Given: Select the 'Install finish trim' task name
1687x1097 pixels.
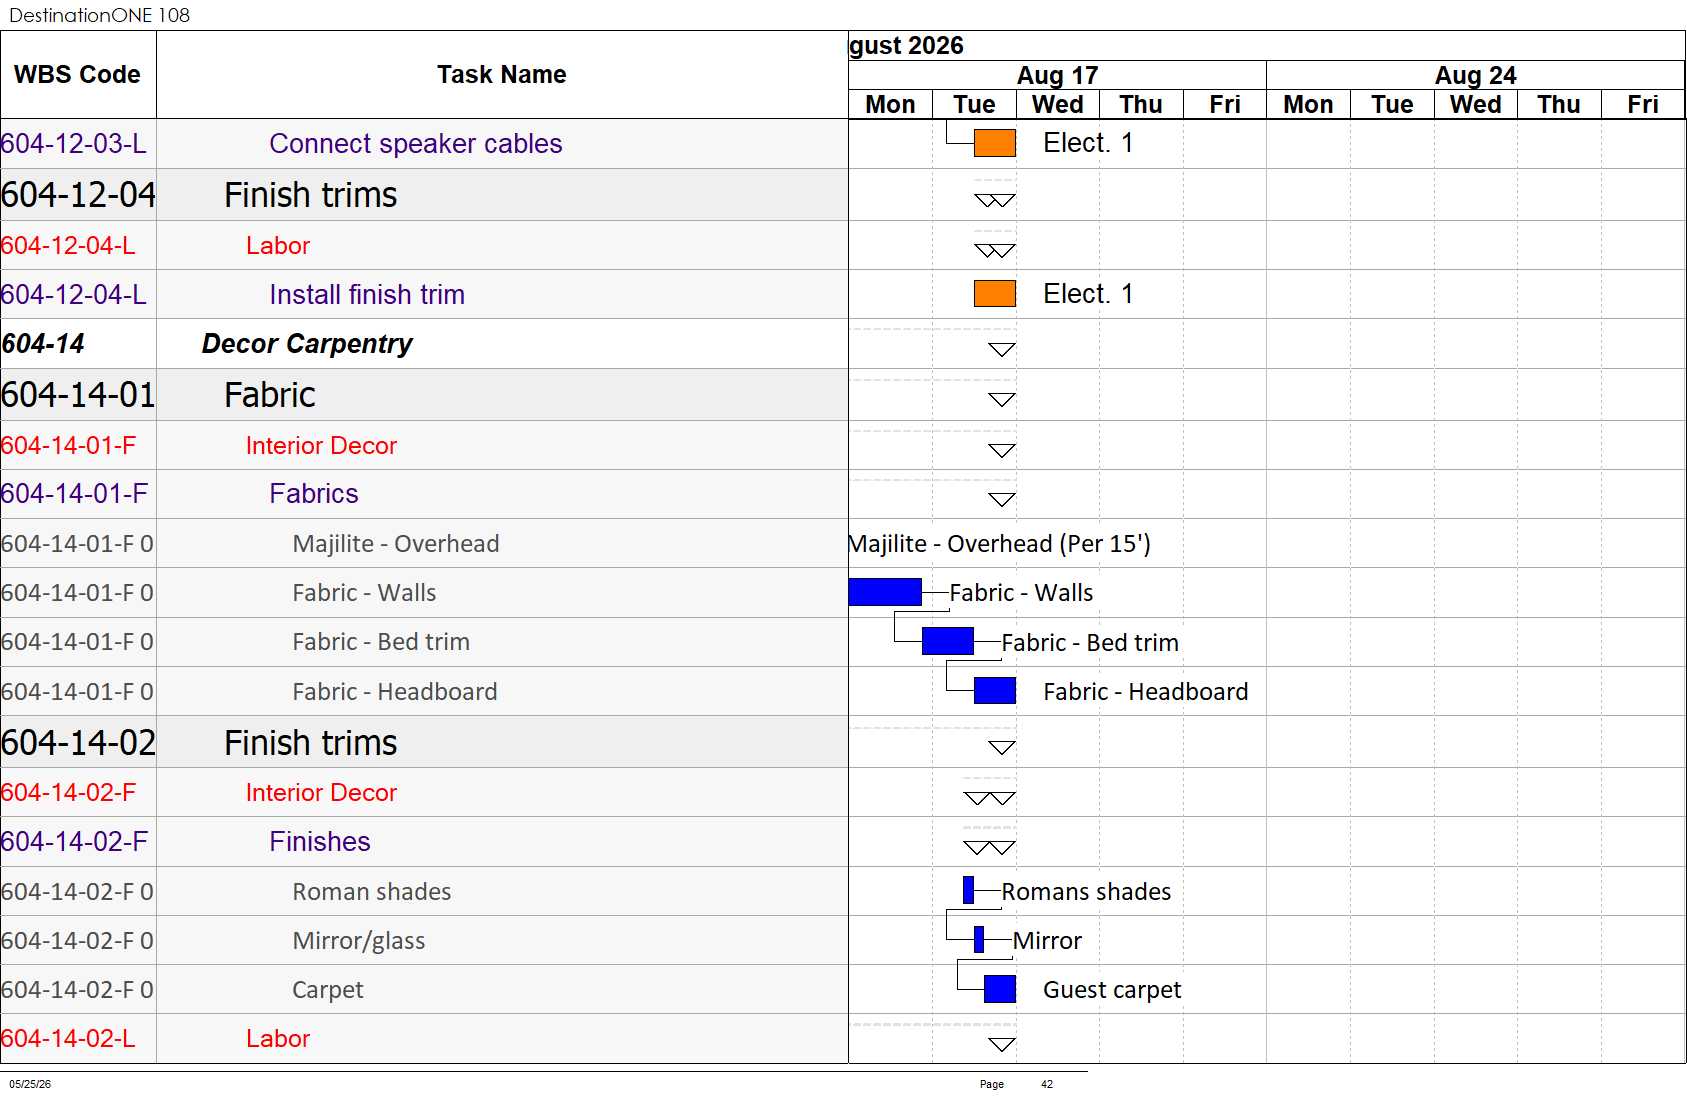Looking at the screenshot, I should pyautogui.click(x=367, y=294).
